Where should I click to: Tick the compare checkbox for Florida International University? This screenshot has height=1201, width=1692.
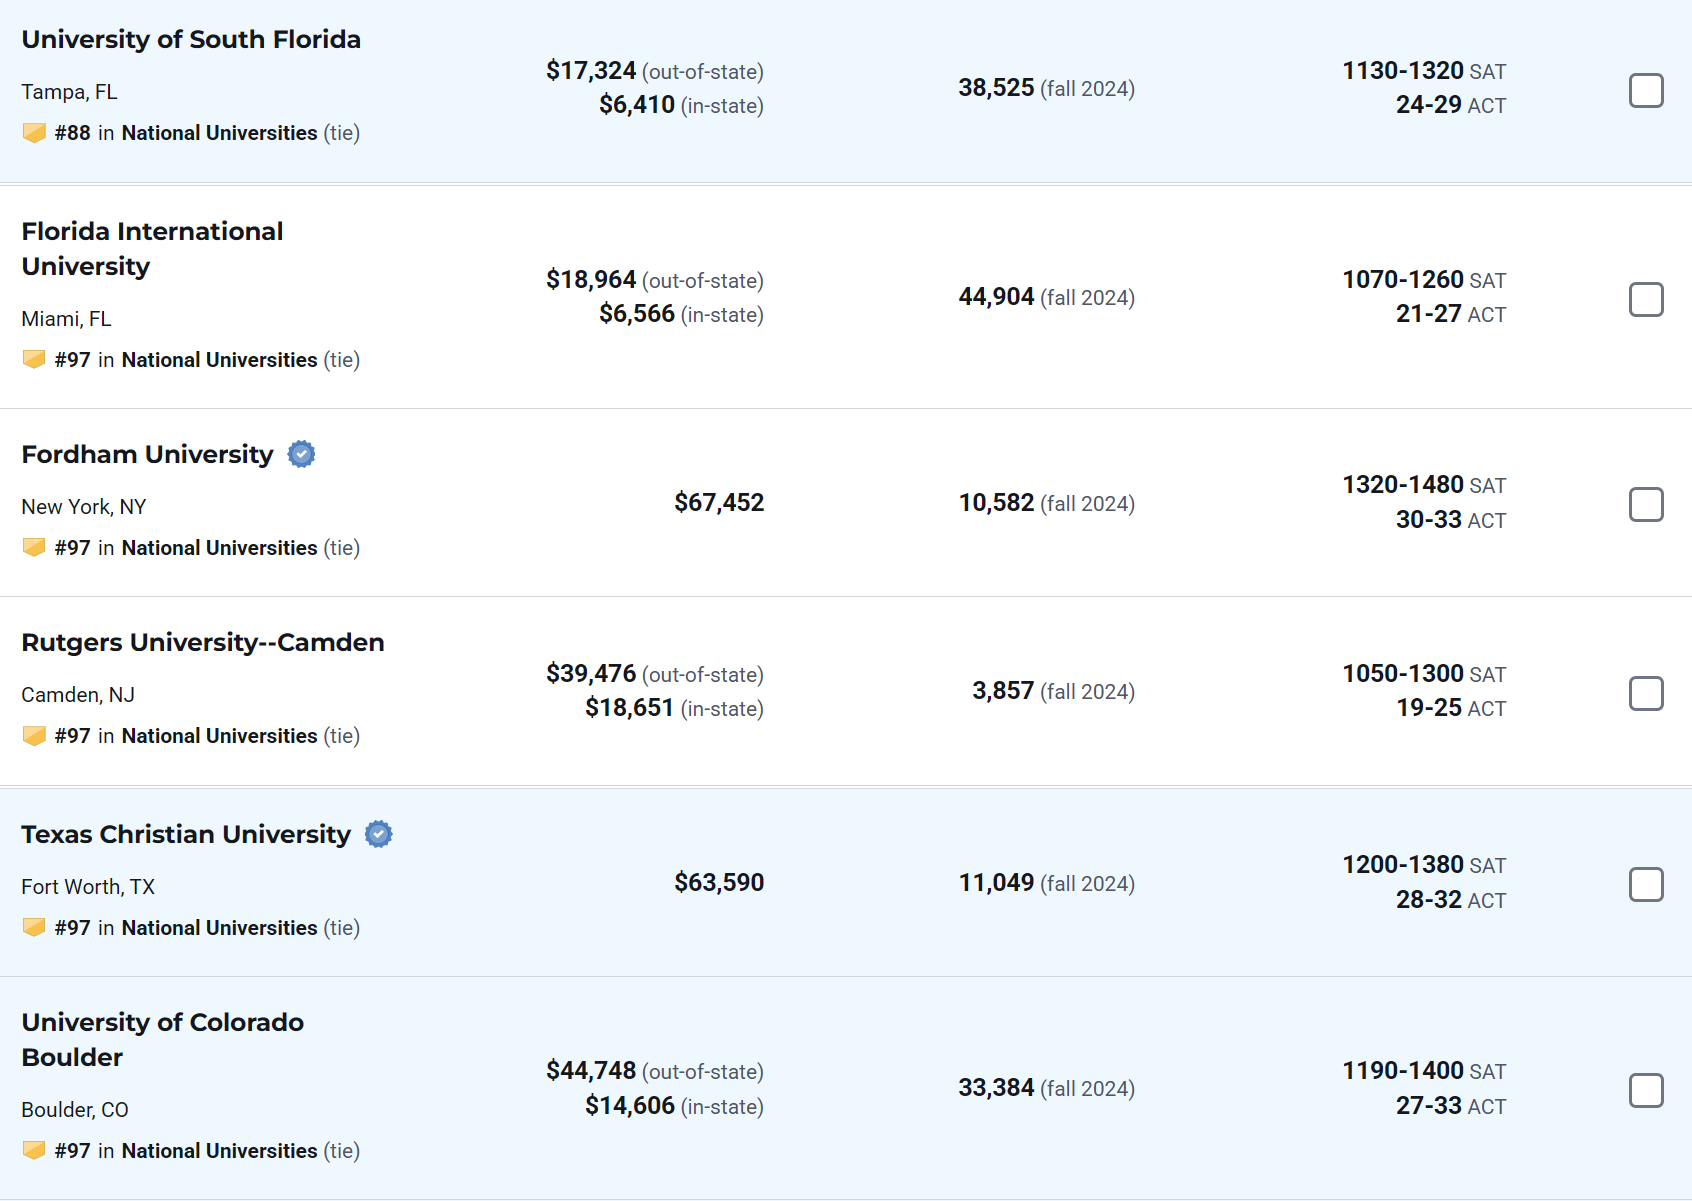coord(1645,300)
